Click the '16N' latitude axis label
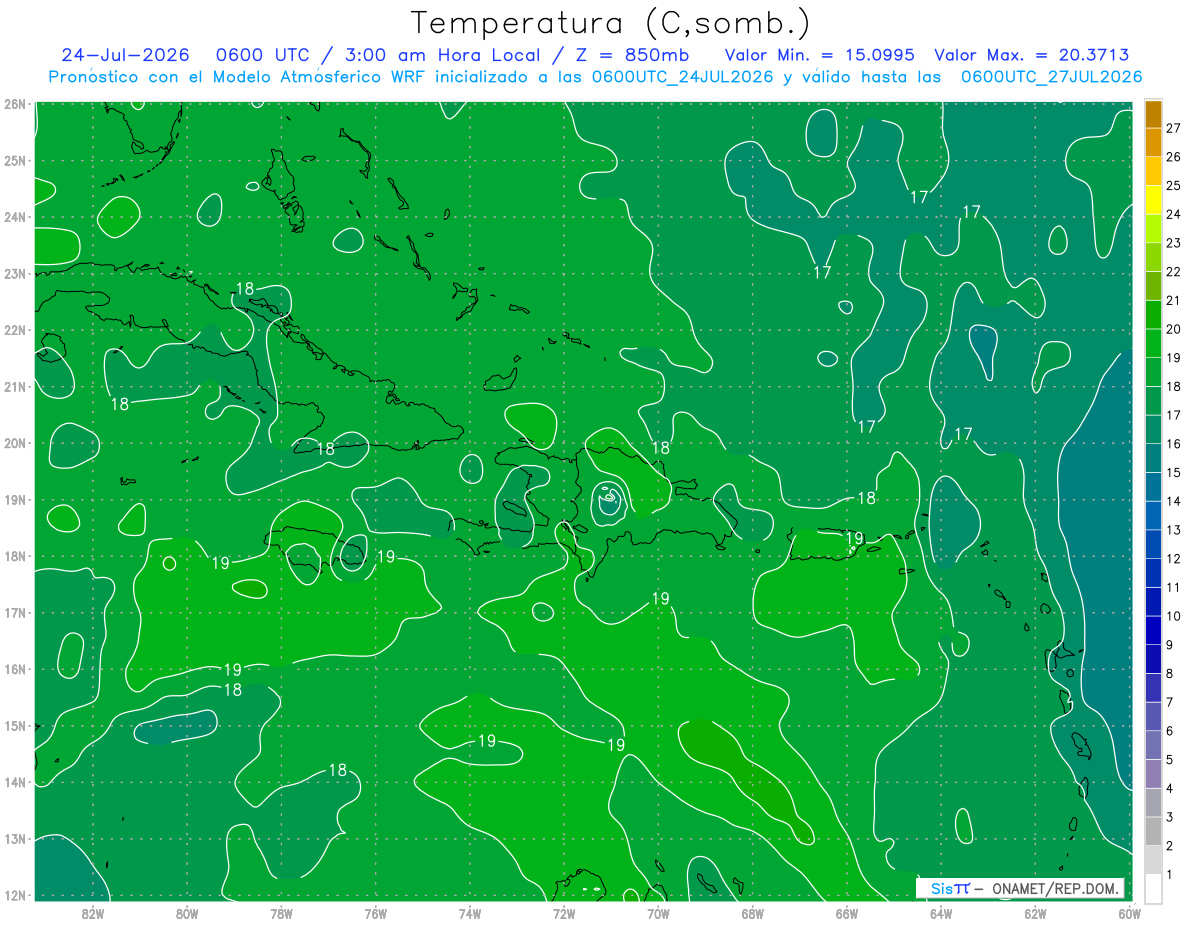Screen dimensions: 1200x927 (x=15, y=669)
